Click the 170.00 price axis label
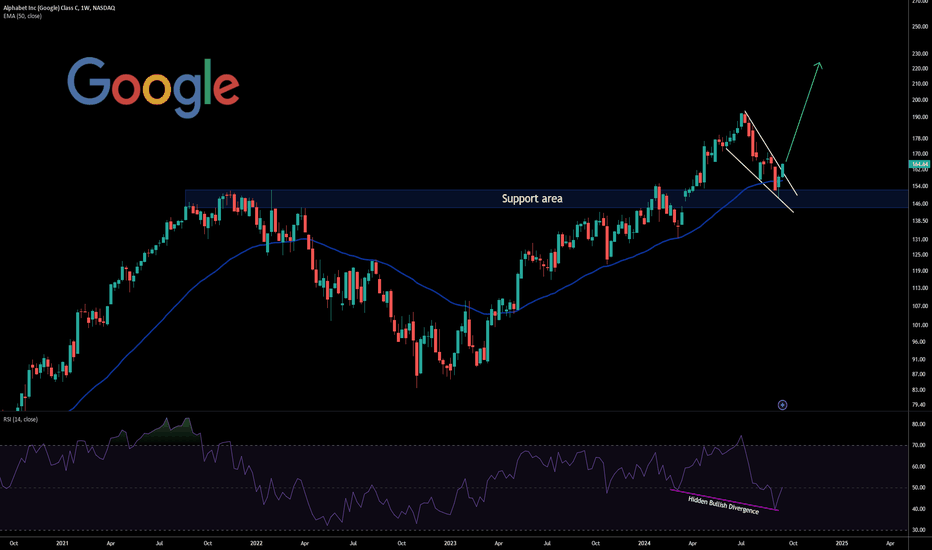 pyautogui.click(x=920, y=154)
